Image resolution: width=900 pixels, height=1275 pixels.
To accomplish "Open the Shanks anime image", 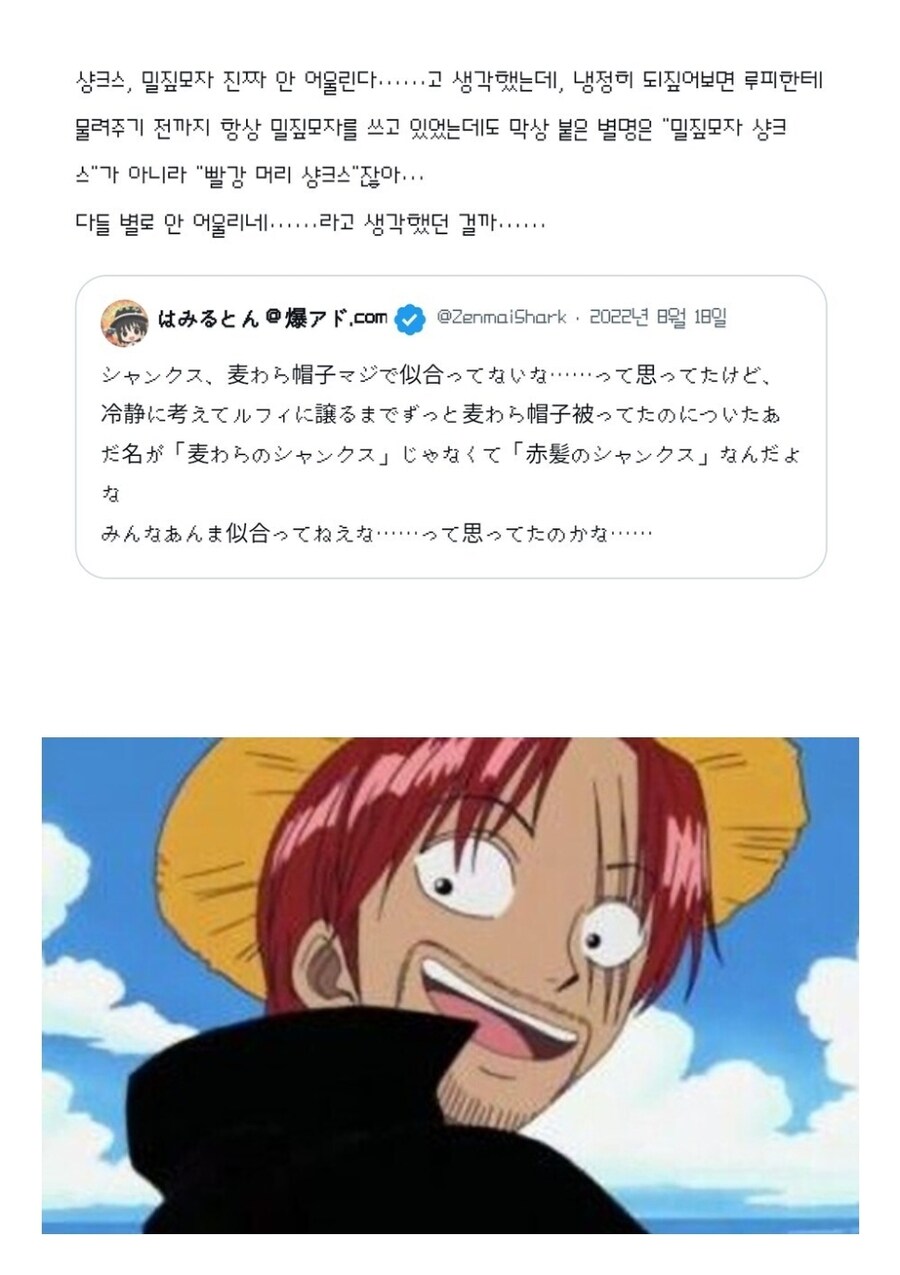I will [x=450, y=985].
